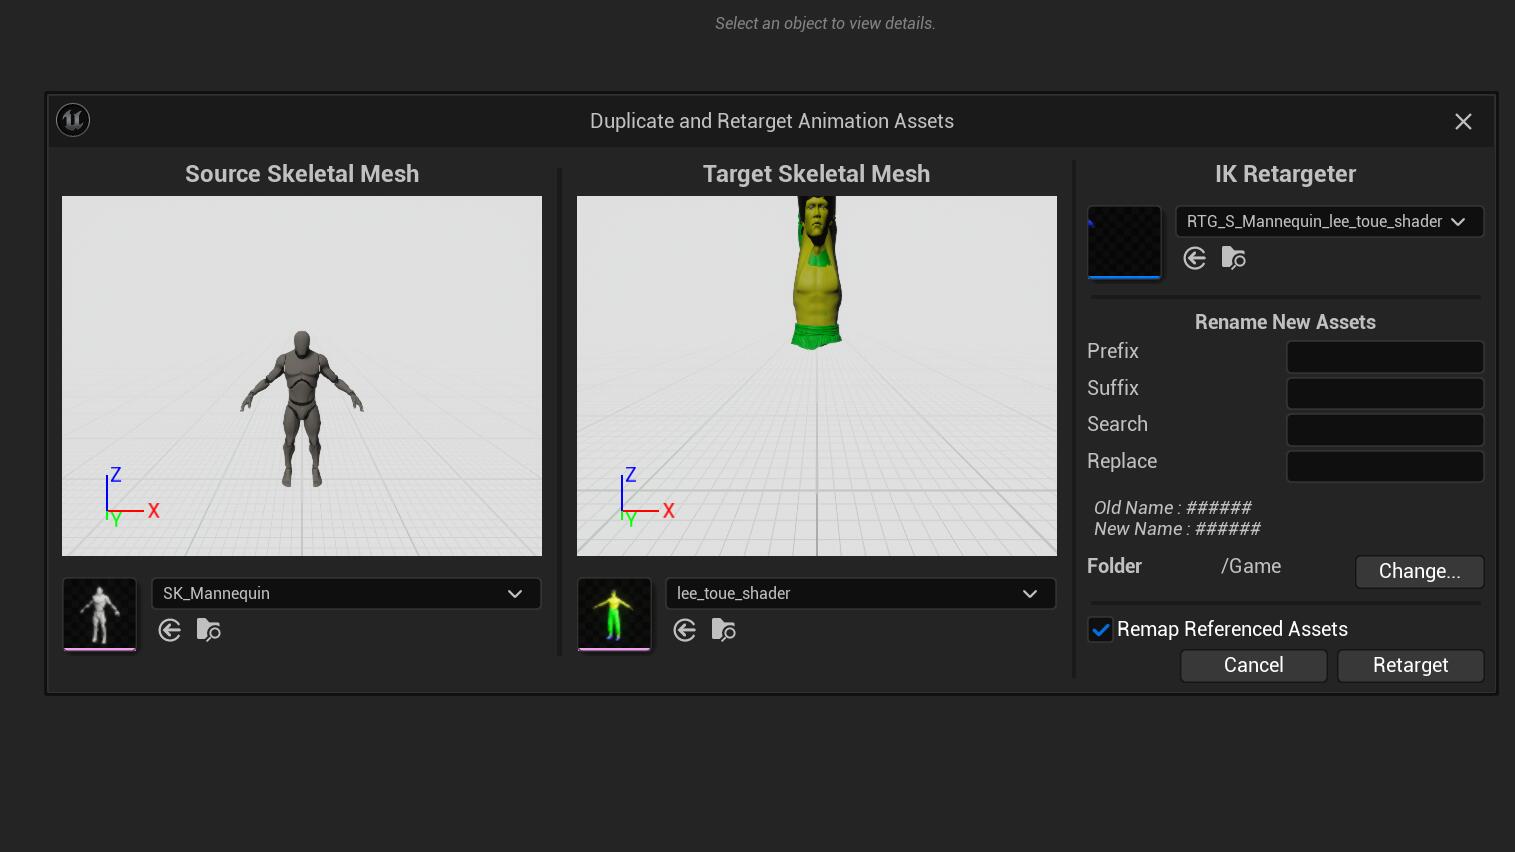Open the lee_toue_shader target mesh dropdown
Viewport: 1515px width, 852px height.
pyautogui.click(x=861, y=593)
